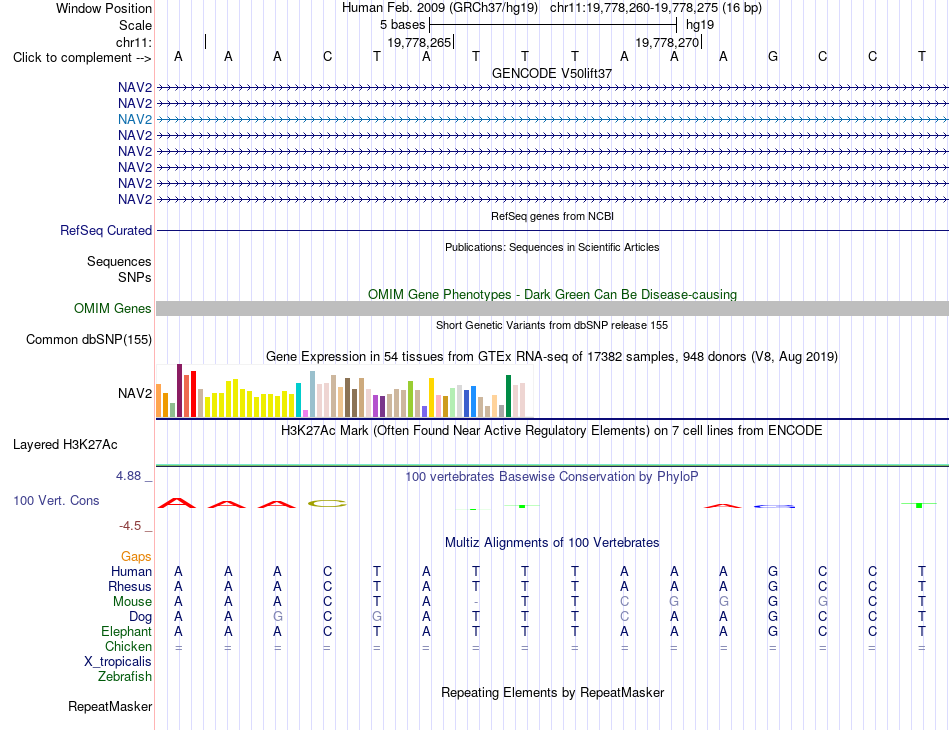Click the Rhesus species label
950x730 pixels.
[x=130, y=586]
